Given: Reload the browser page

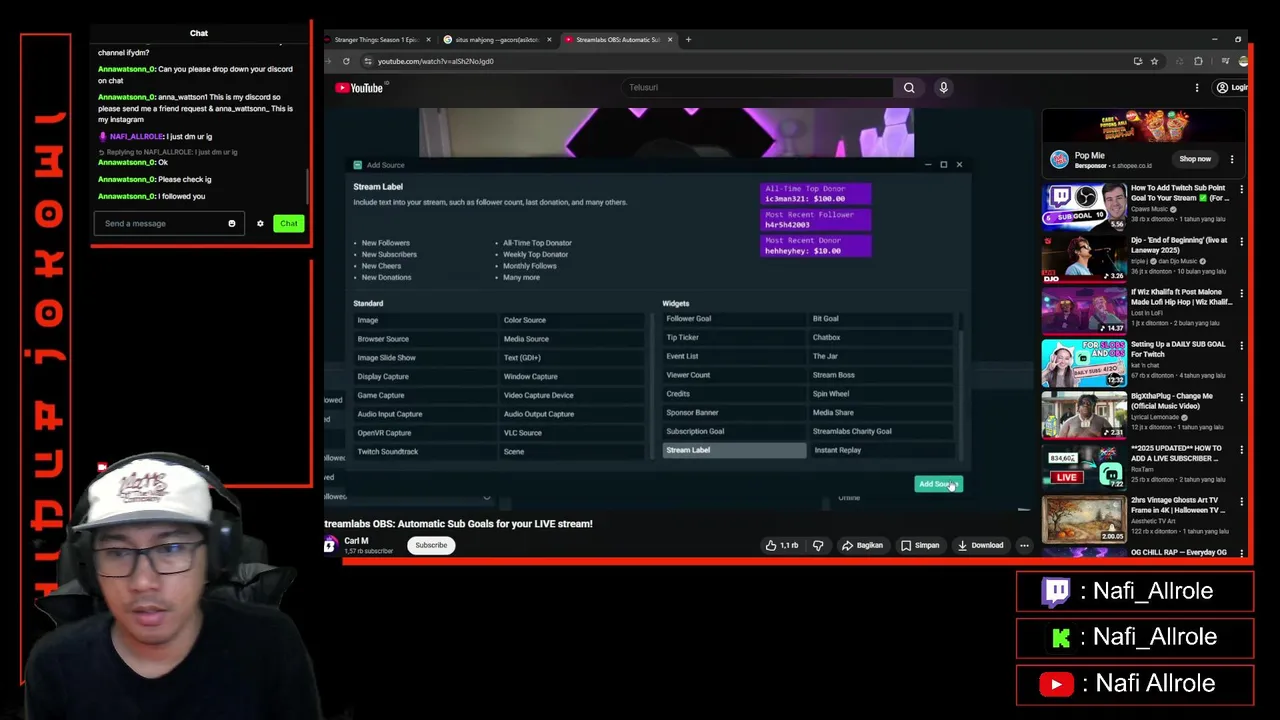Looking at the screenshot, I should (346, 61).
